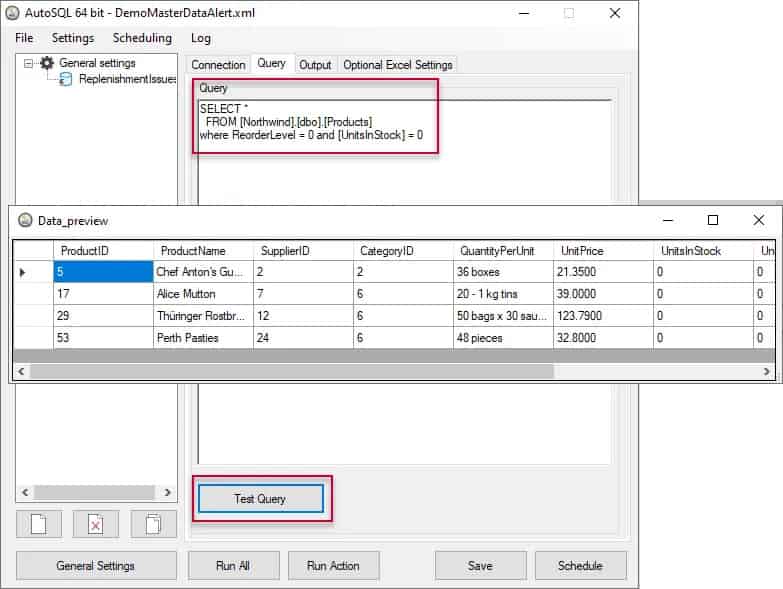Viewport: 783px width, 589px height.
Task: Click the Run All button
Action: click(x=233, y=566)
